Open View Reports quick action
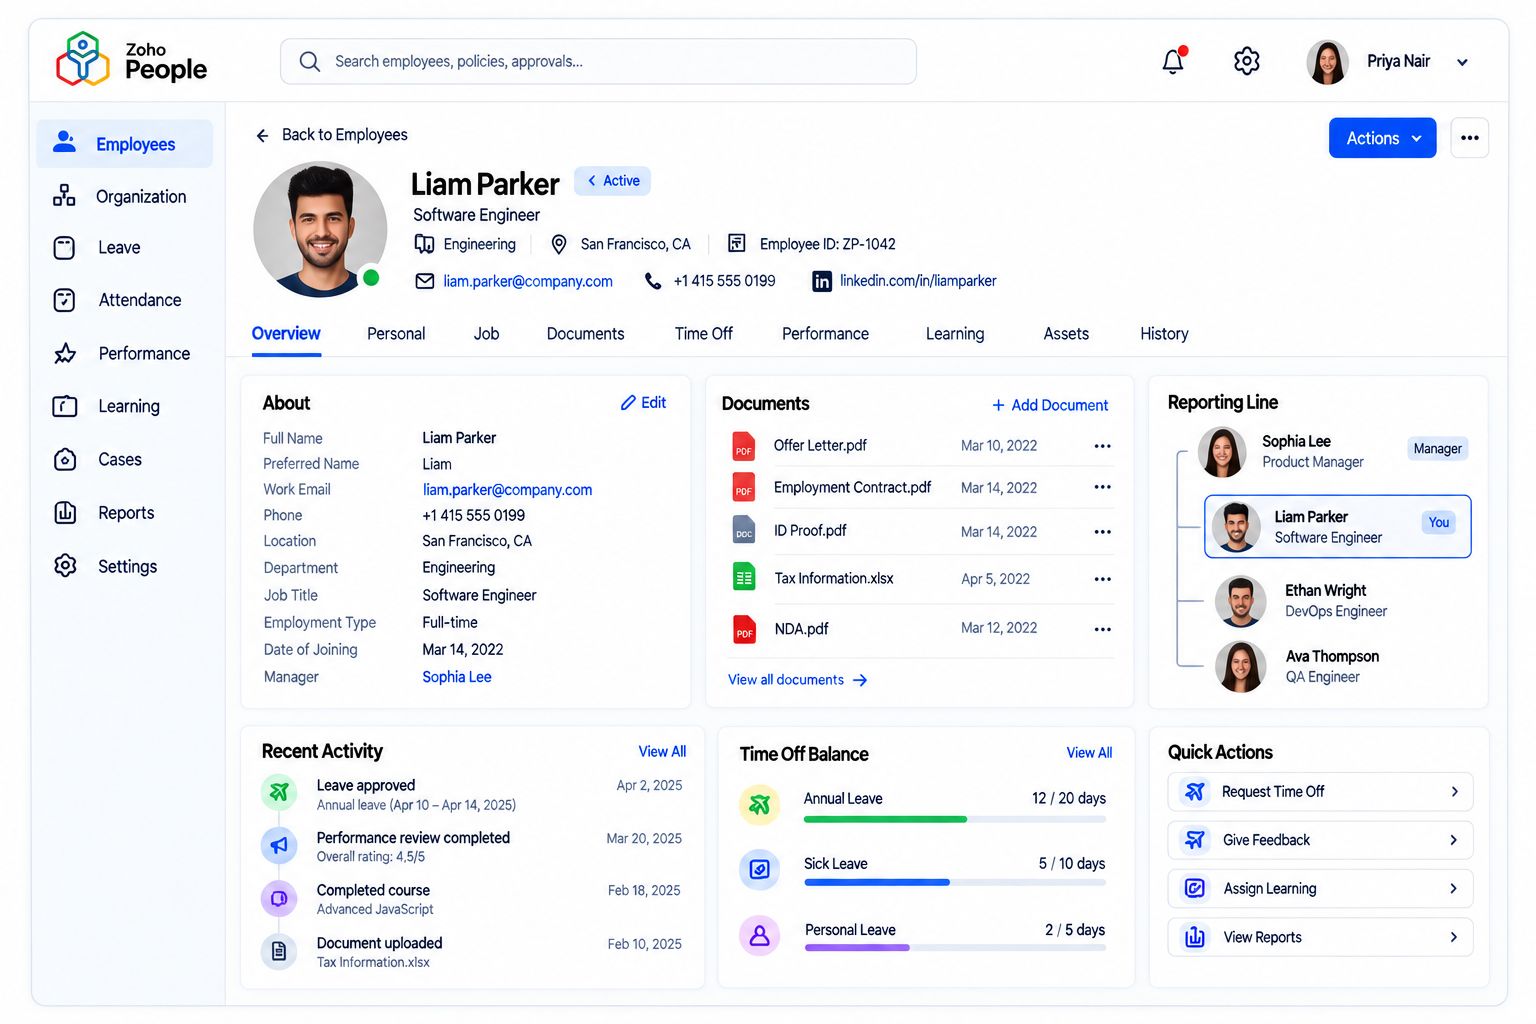1536x1024 pixels. pos(1320,937)
